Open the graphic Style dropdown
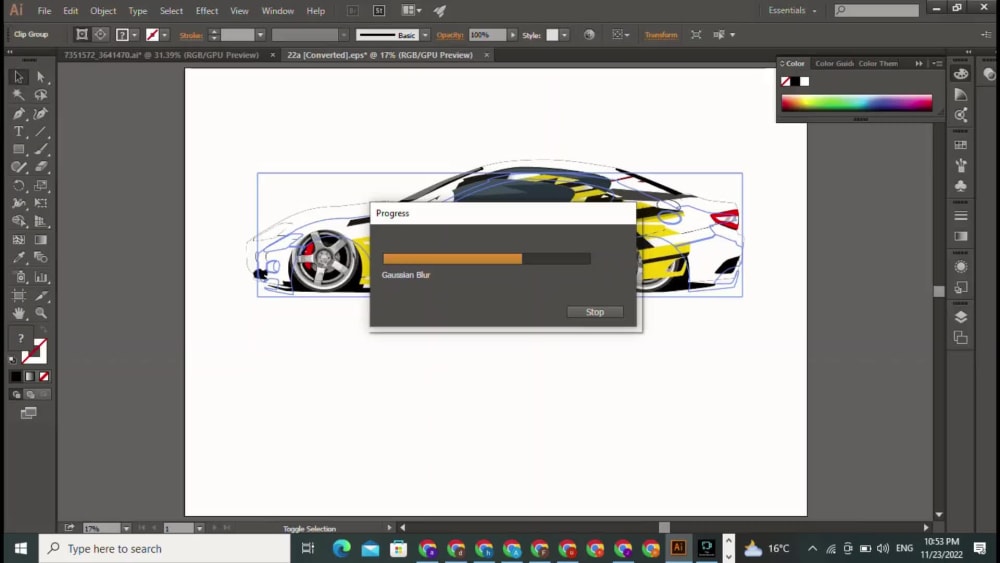 tap(564, 35)
